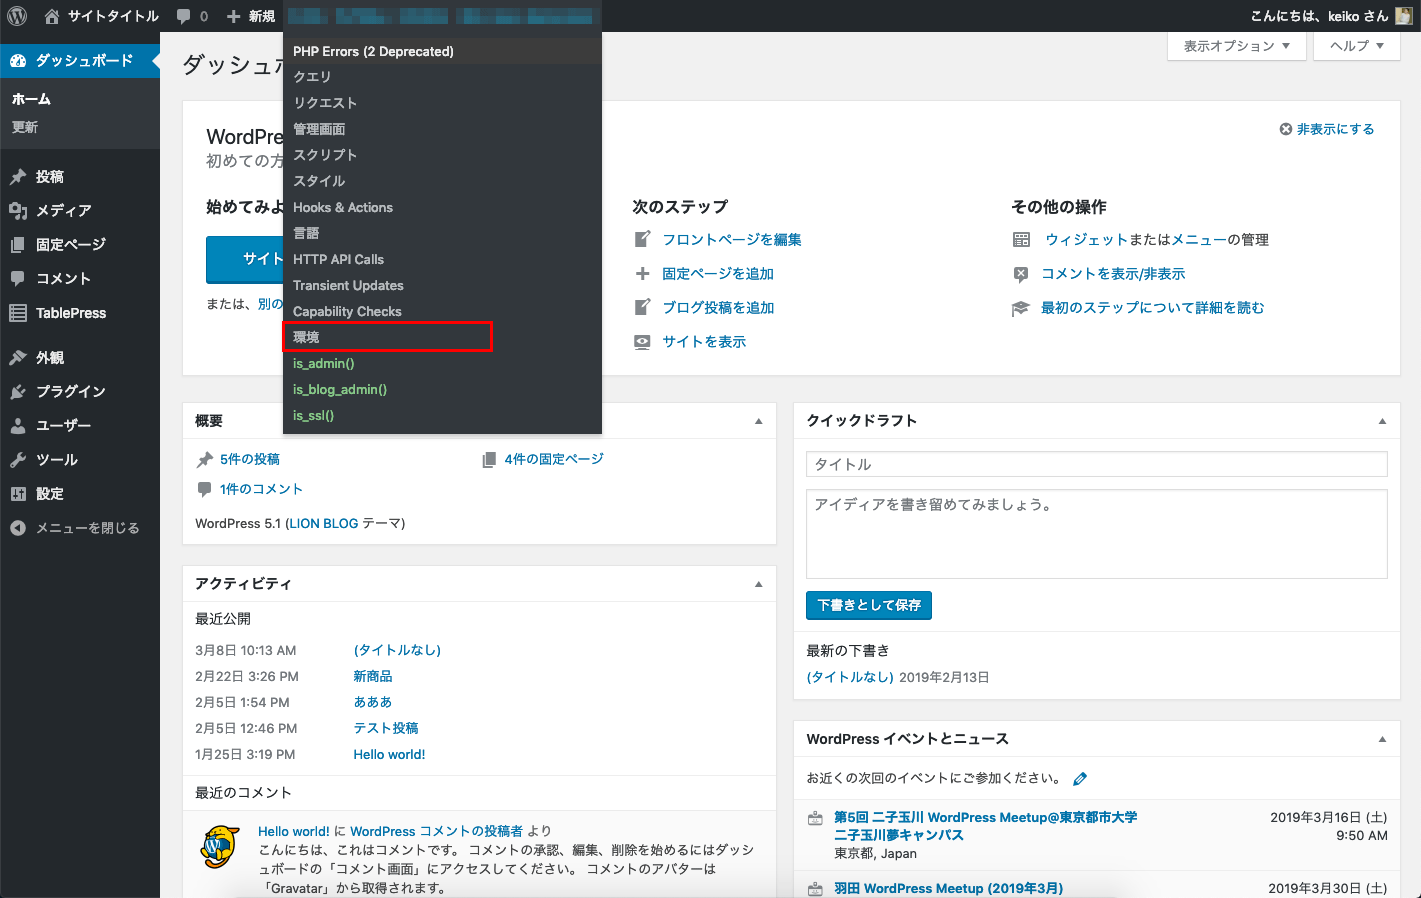The height and width of the screenshot is (898, 1421).
Task: Open 羽田 WordPress Meetup event link
Action: pyautogui.click(x=948, y=888)
